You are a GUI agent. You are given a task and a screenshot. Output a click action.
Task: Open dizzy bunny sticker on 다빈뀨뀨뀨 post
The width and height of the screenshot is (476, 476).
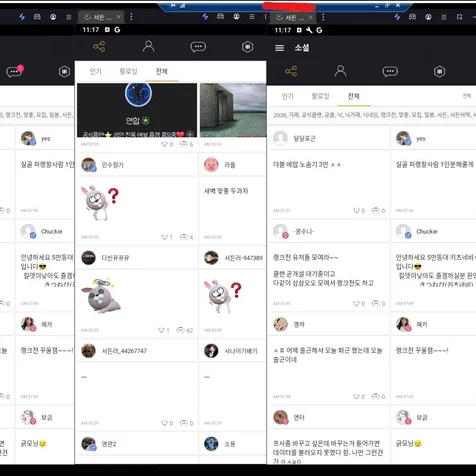[x=101, y=295]
